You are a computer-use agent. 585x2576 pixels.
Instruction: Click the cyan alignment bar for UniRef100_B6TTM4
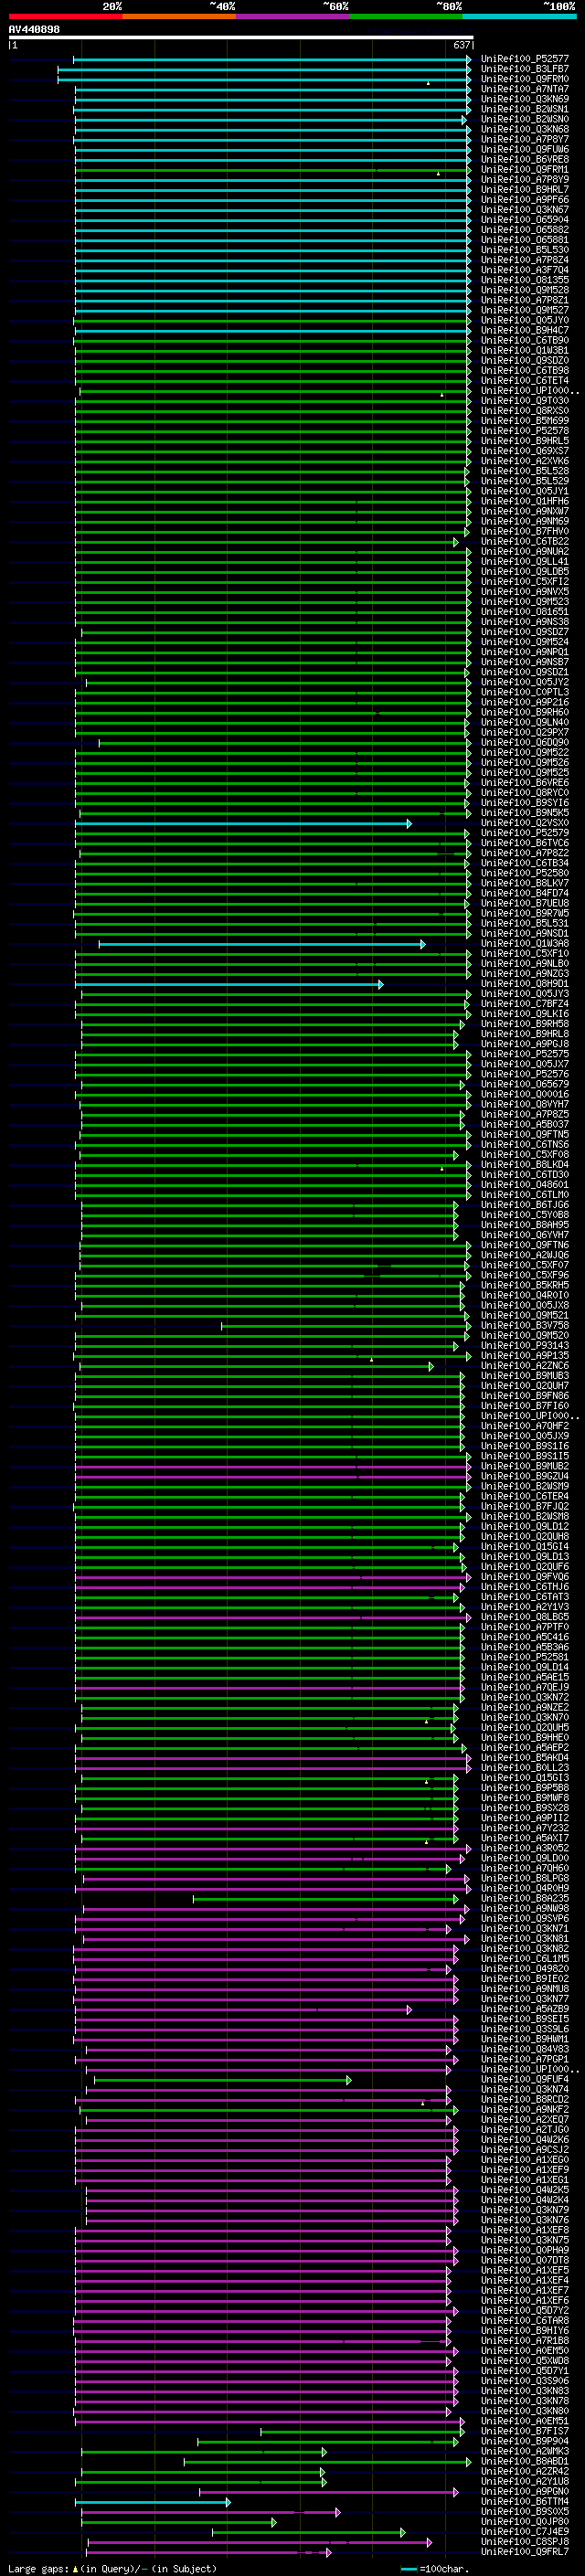coord(153,2503)
